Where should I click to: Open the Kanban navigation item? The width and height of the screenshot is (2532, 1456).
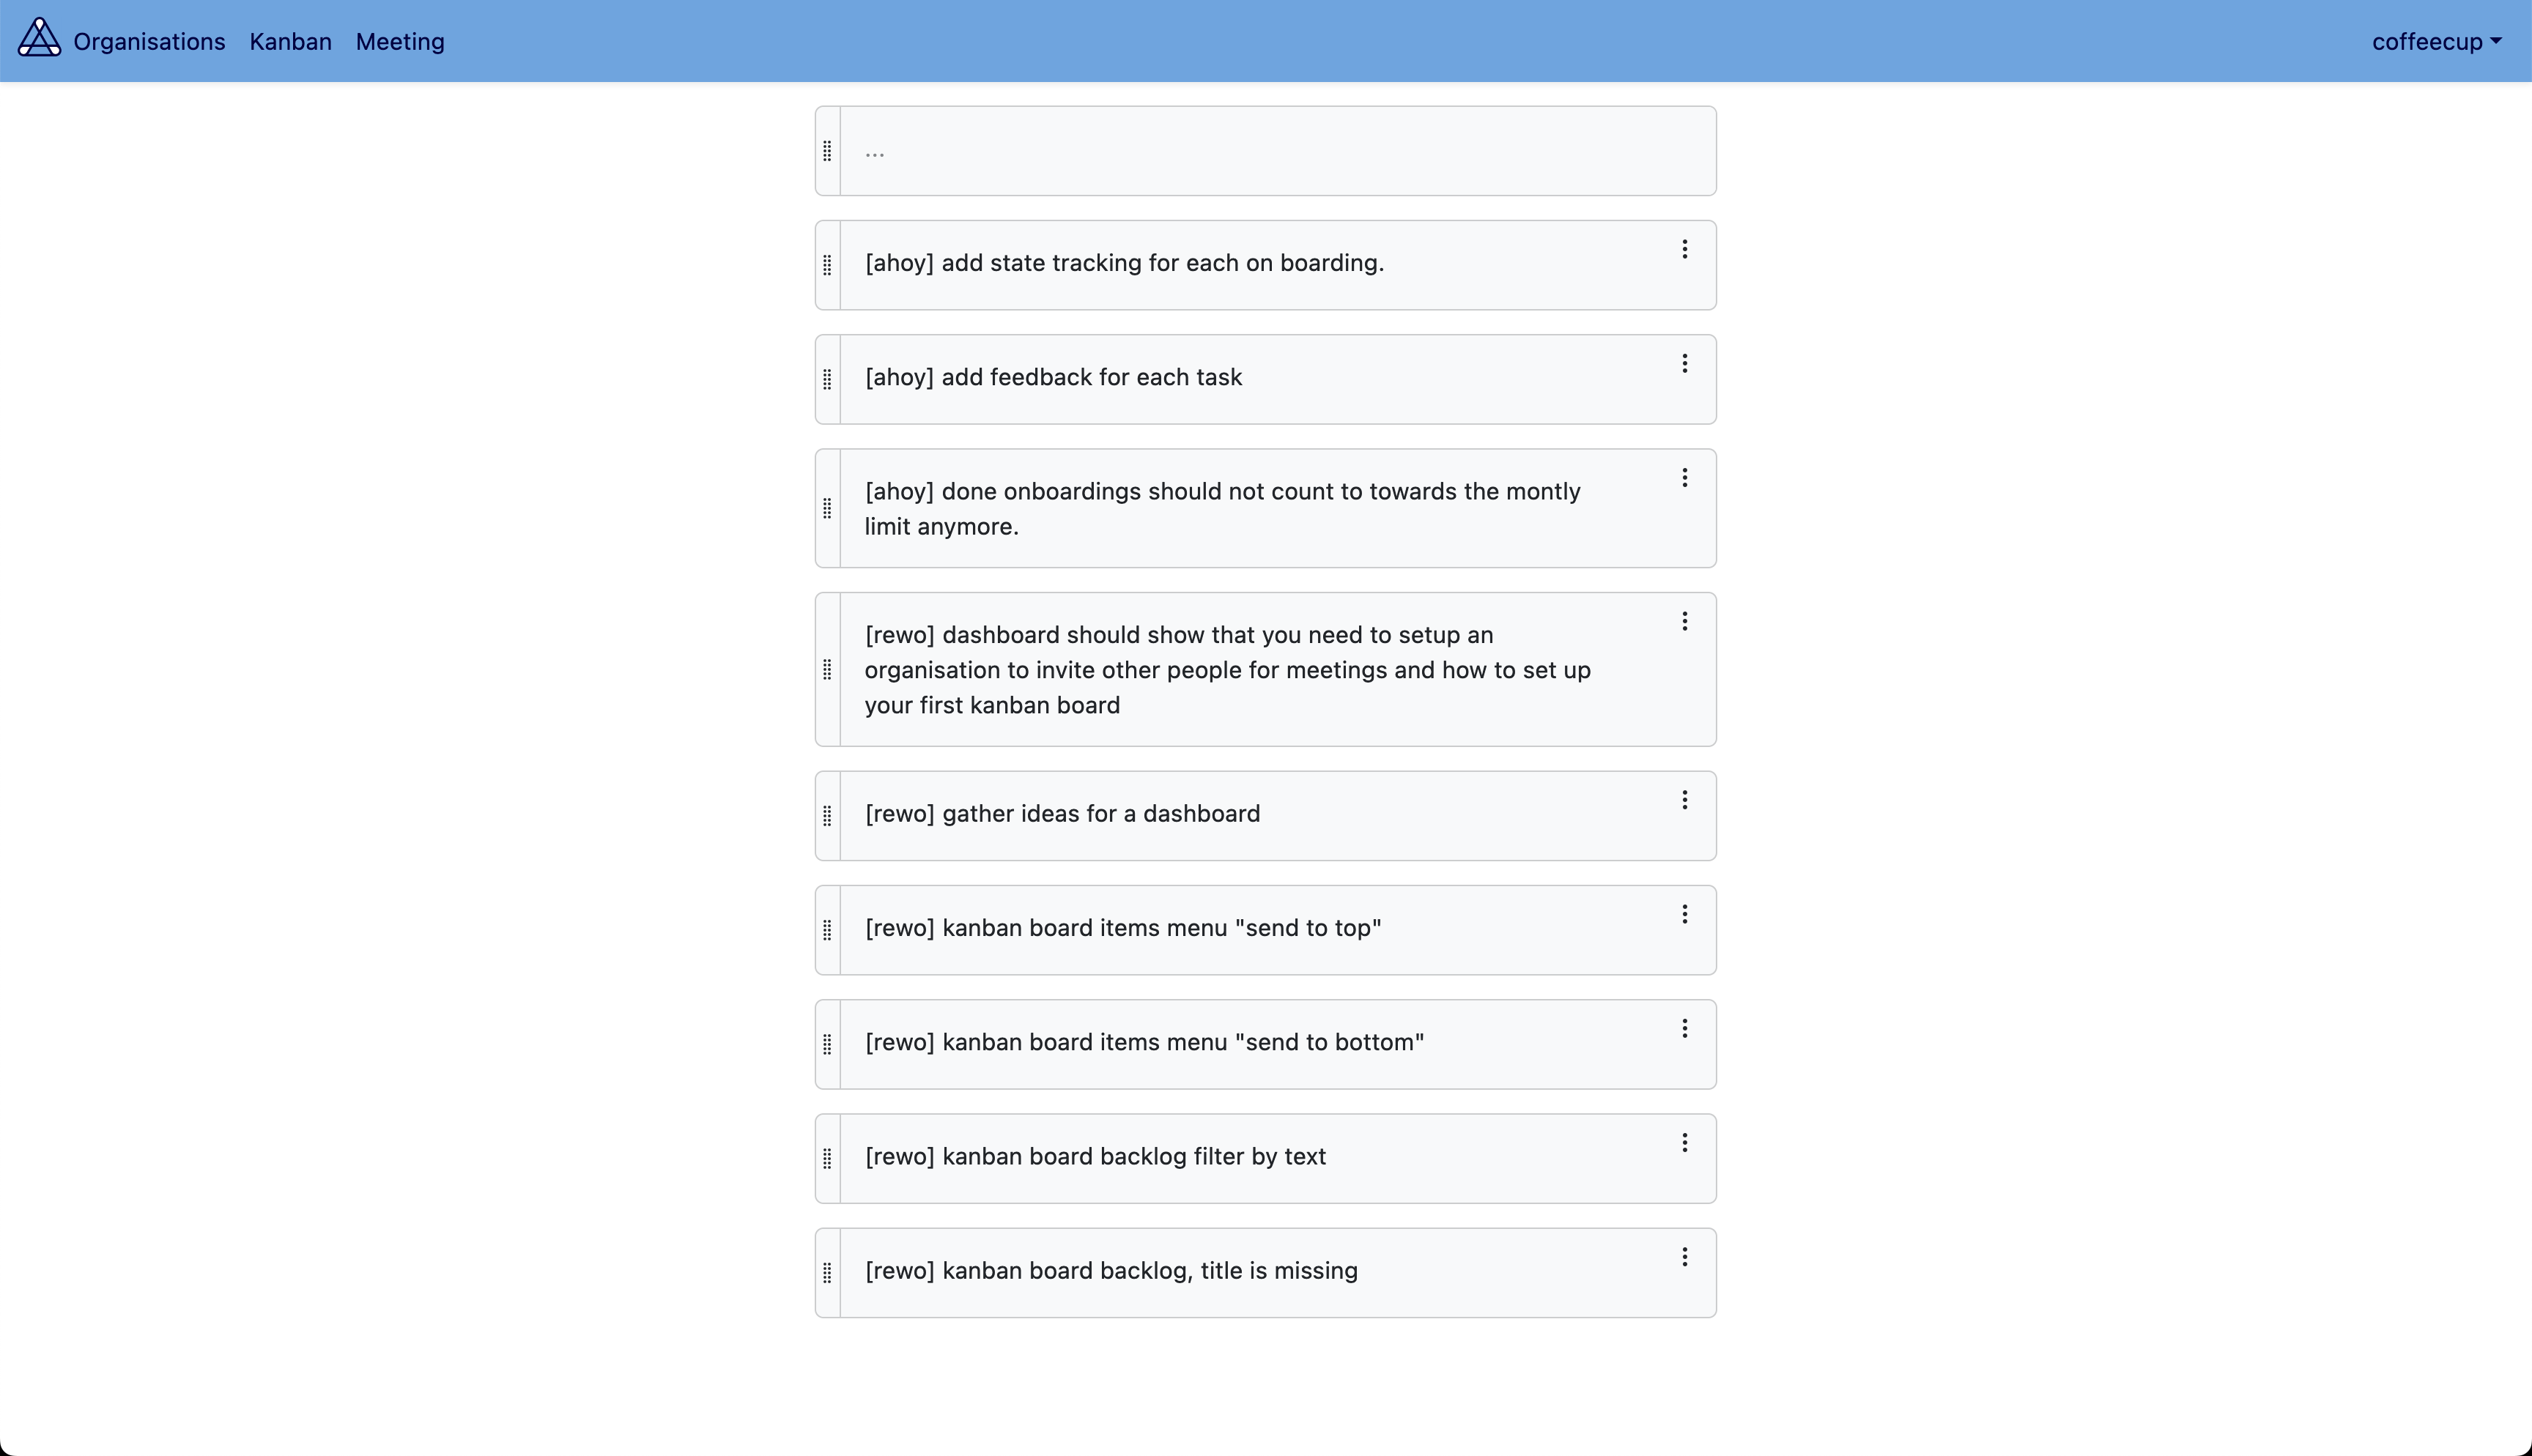pyautogui.click(x=290, y=42)
